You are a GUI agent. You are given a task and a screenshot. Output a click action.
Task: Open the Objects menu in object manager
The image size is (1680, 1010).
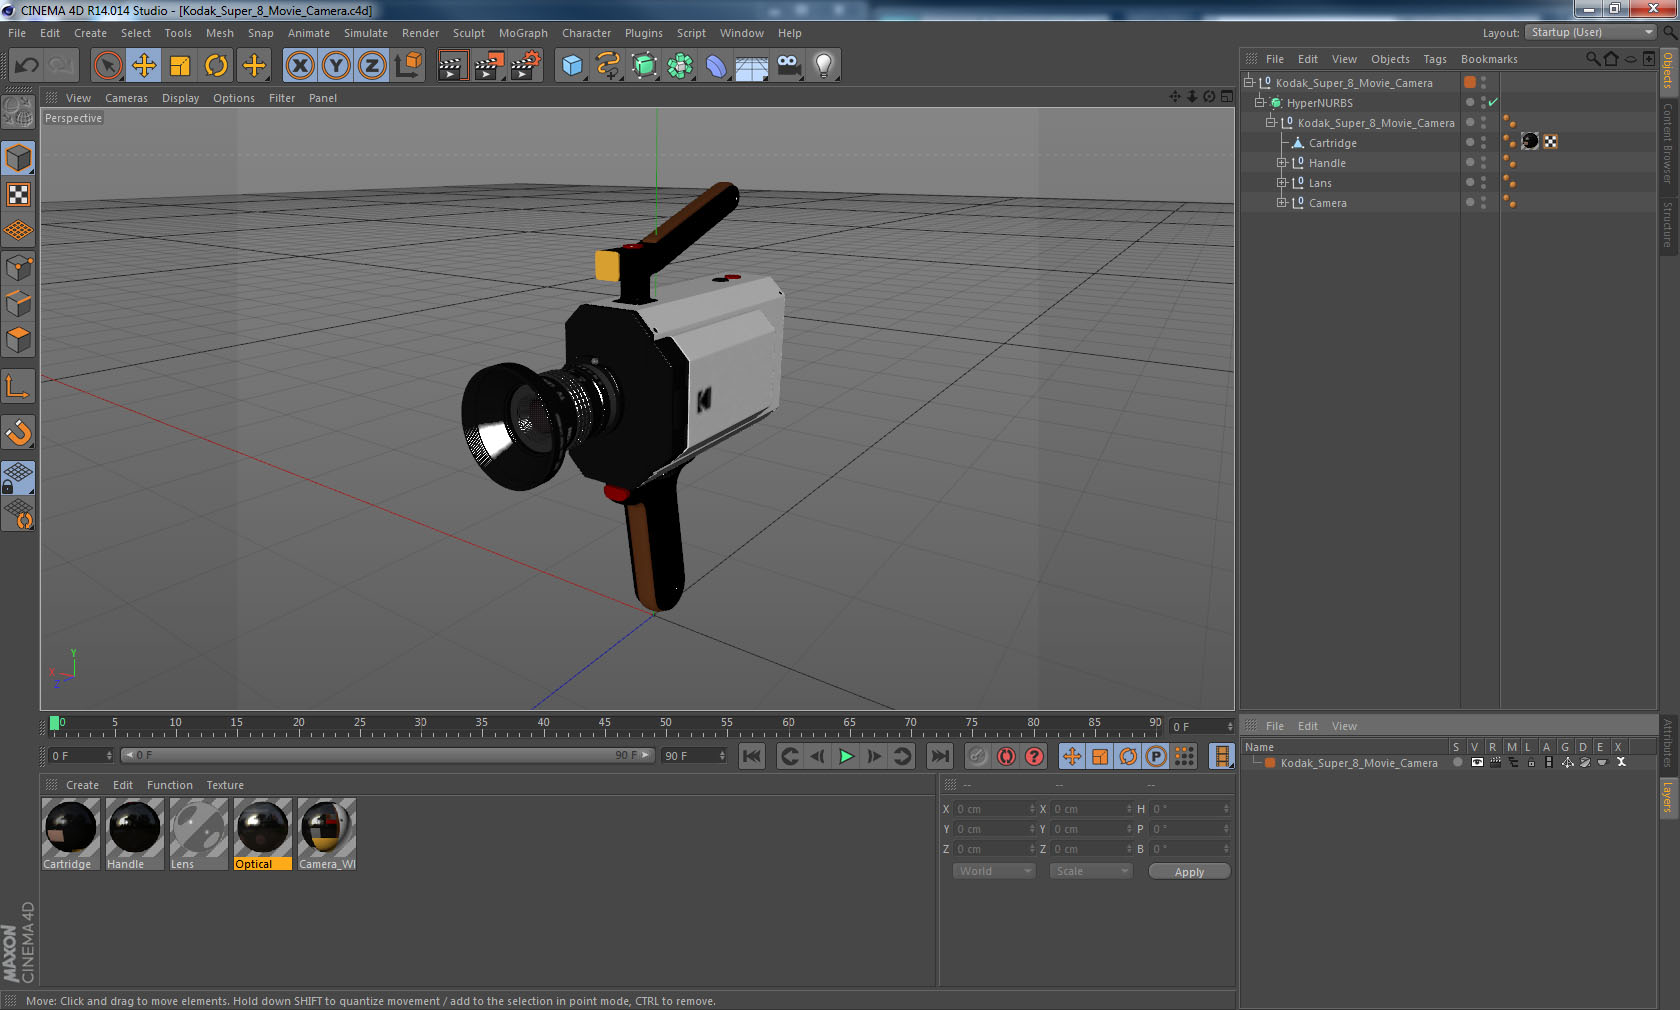point(1390,59)
